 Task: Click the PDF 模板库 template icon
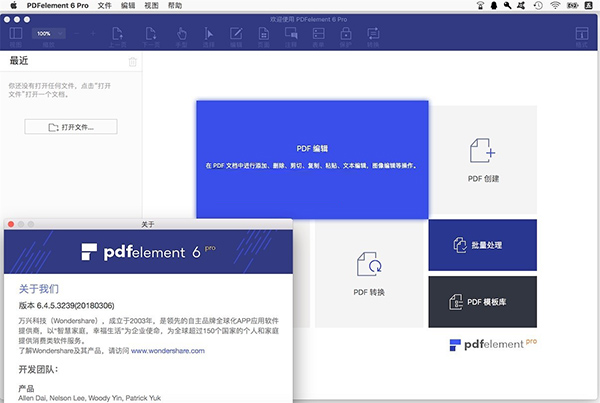(x=456, y=302)
